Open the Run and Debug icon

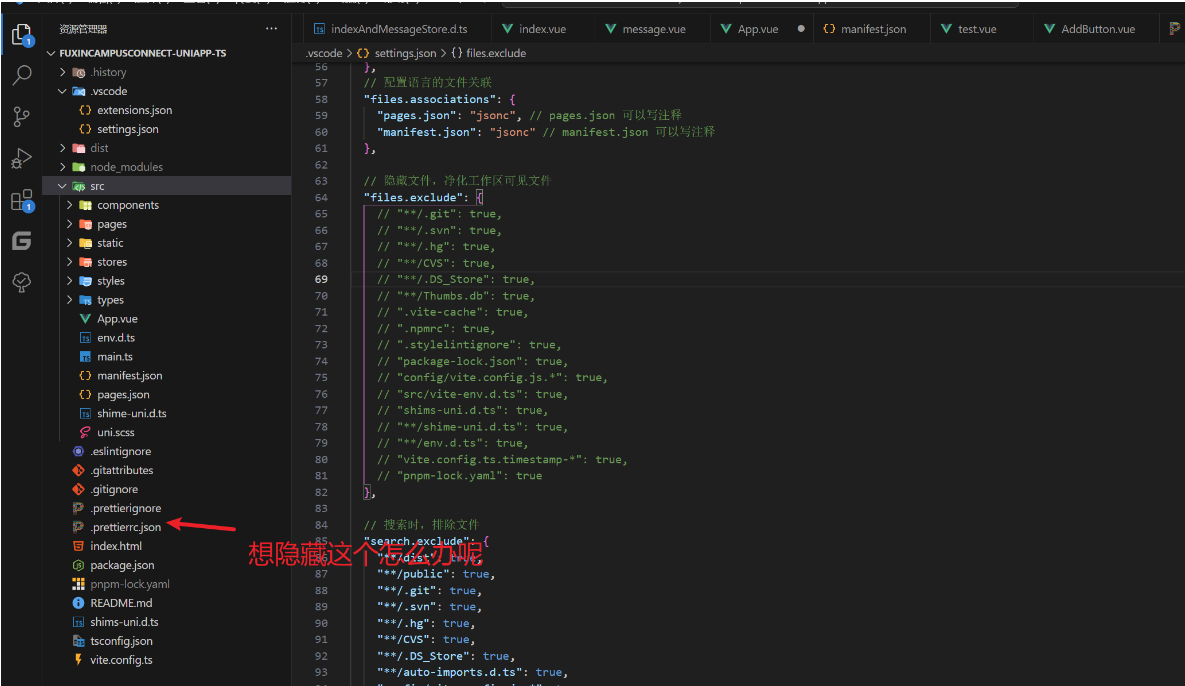click(x=22, y=158)
